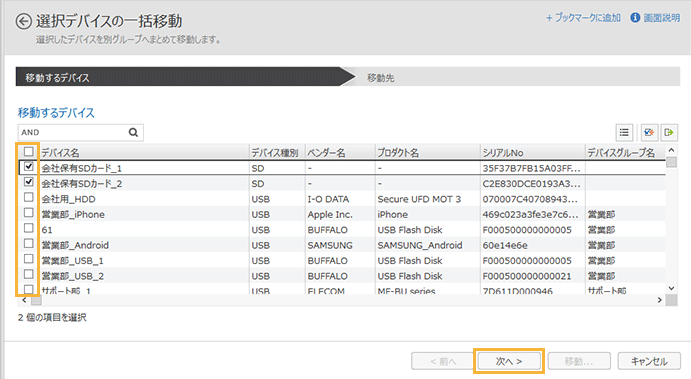Check the checkbox for device 61
The height and width of the screenshot is (379, 691).
coord(29,228)
